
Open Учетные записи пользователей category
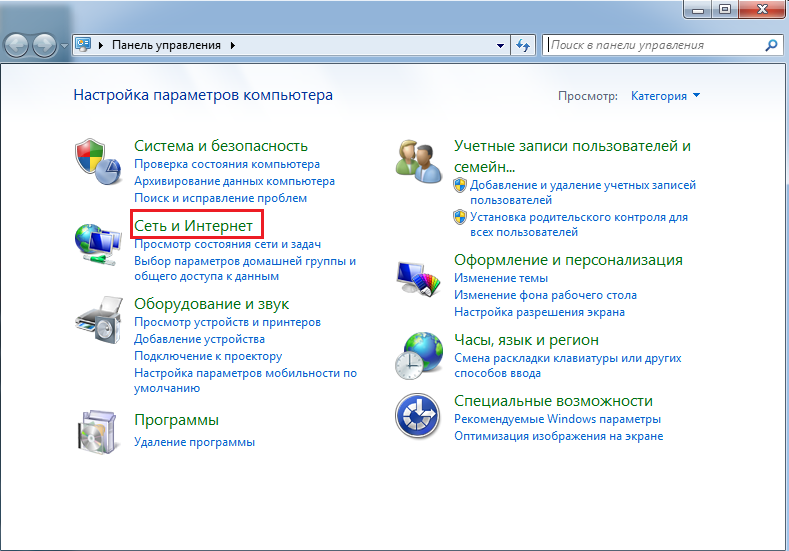[x=572, y=155]
